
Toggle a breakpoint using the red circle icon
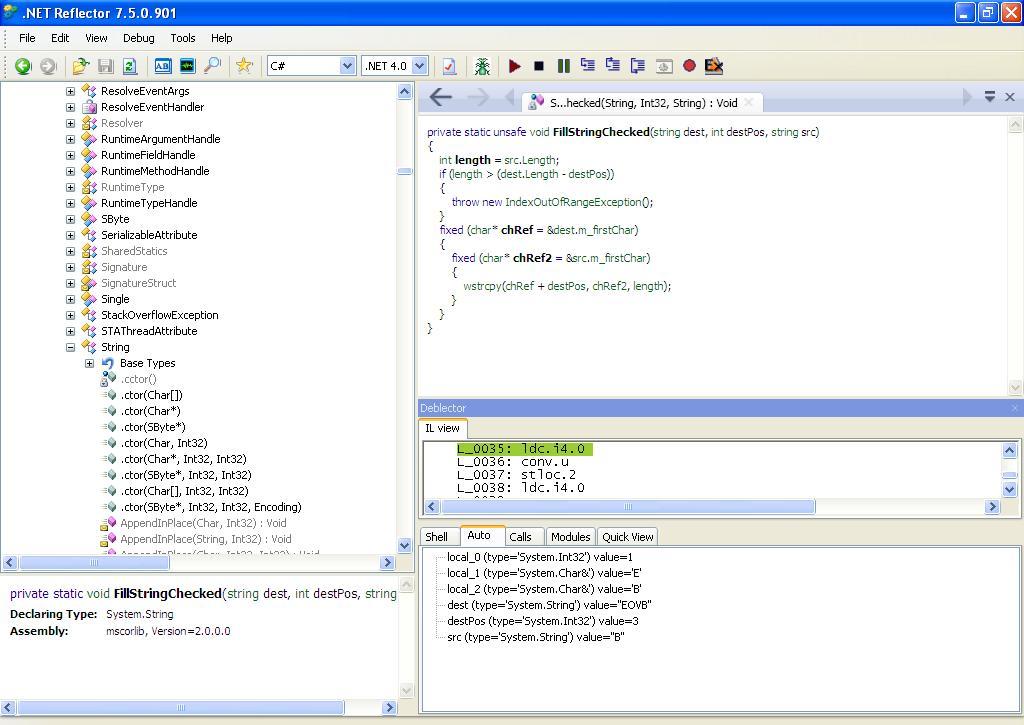point(688,66)
